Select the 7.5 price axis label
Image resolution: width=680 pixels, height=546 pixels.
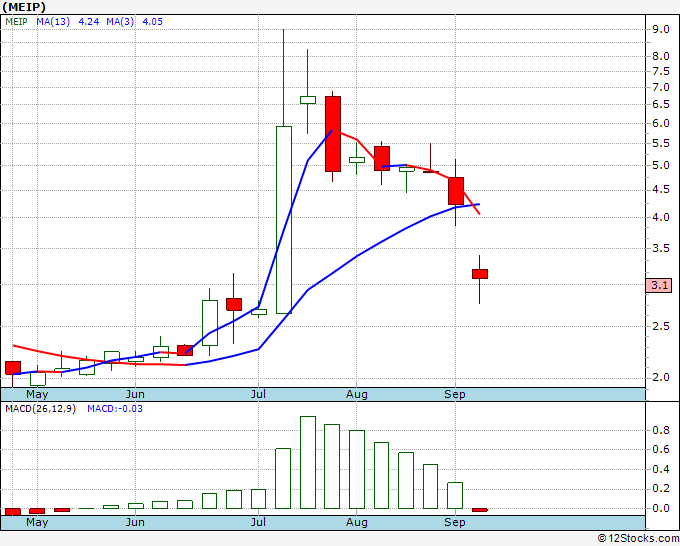[x=661, y=72]
